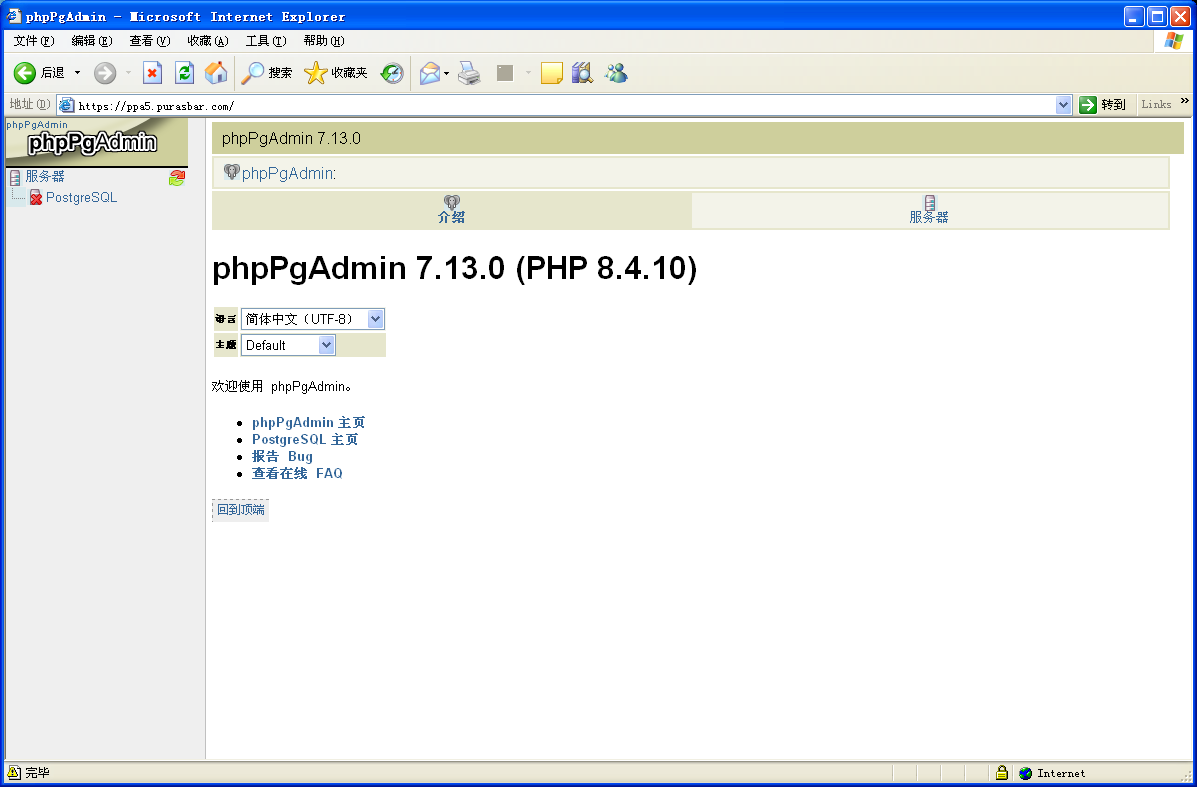Open the 收藏 (Favorites) menu
This screenshot has height=787, width=1197.
pyautogui.click(x=208, y=41)
